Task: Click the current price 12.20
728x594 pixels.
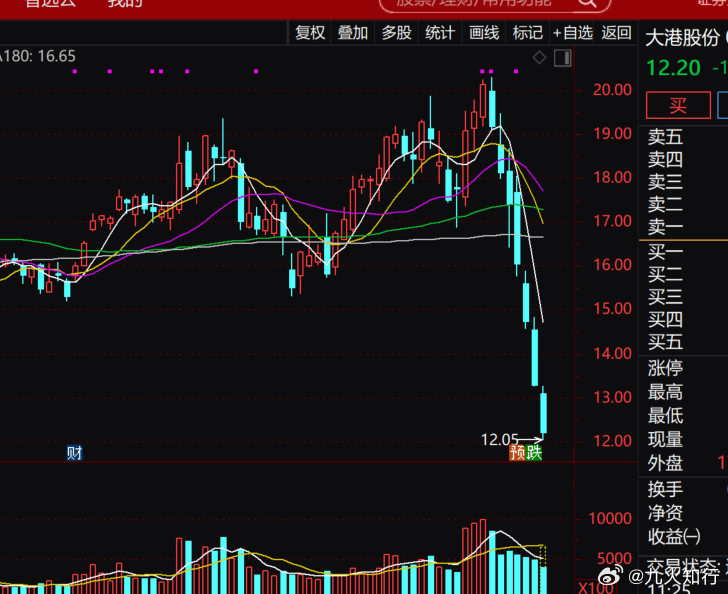Action: tap(673, 68)
